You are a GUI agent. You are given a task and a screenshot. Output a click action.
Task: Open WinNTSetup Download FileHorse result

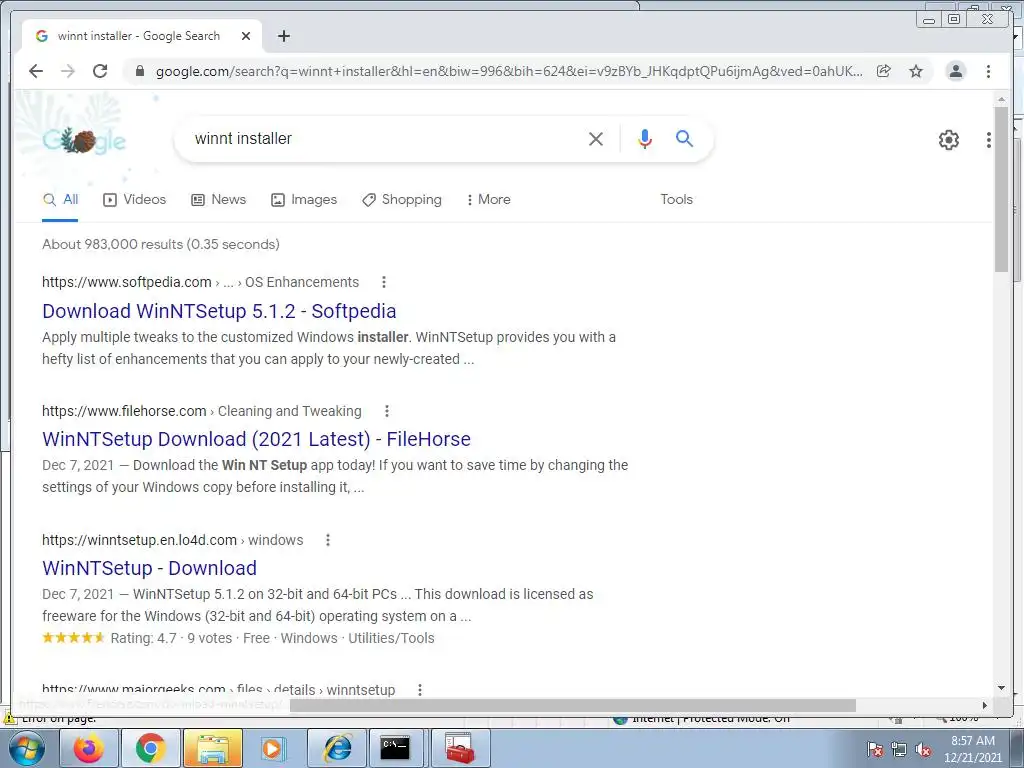[256, 439]
